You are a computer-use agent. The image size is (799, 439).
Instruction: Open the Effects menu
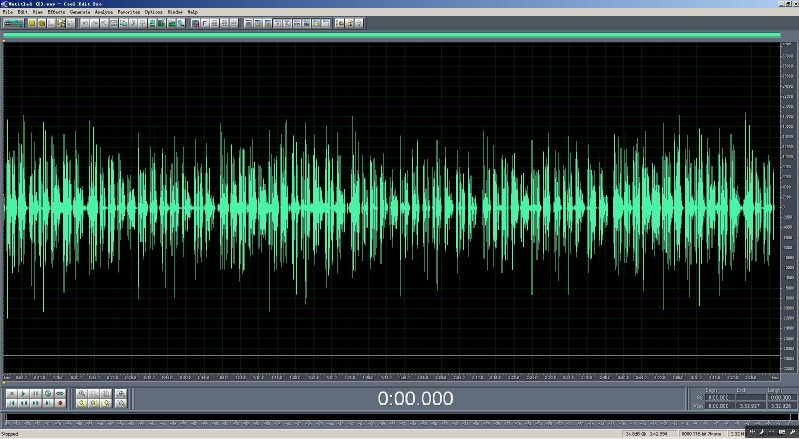(x=56, y=12)
